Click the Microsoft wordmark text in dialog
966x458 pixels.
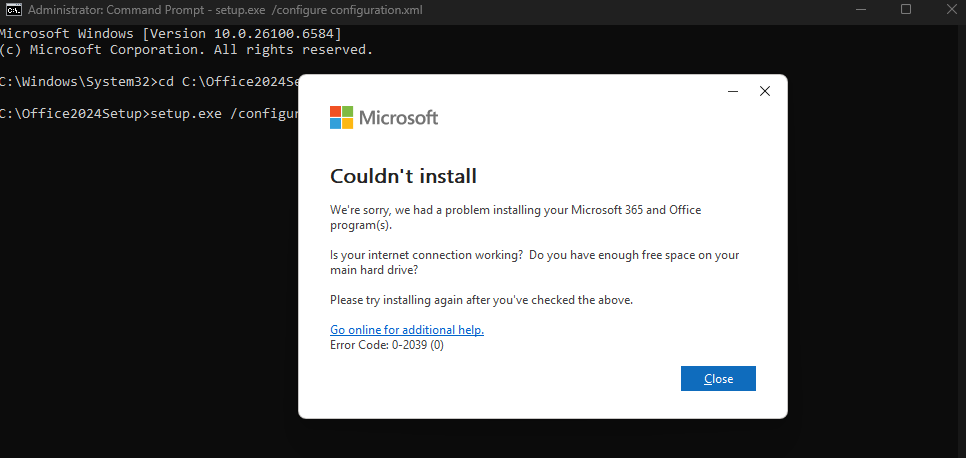point(398,118)
